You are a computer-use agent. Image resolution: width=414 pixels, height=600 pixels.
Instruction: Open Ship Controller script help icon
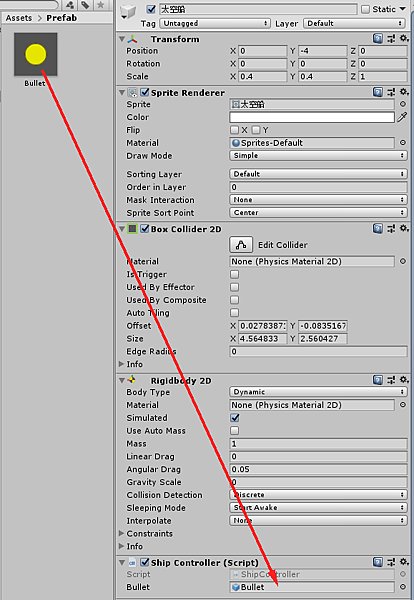377,562
